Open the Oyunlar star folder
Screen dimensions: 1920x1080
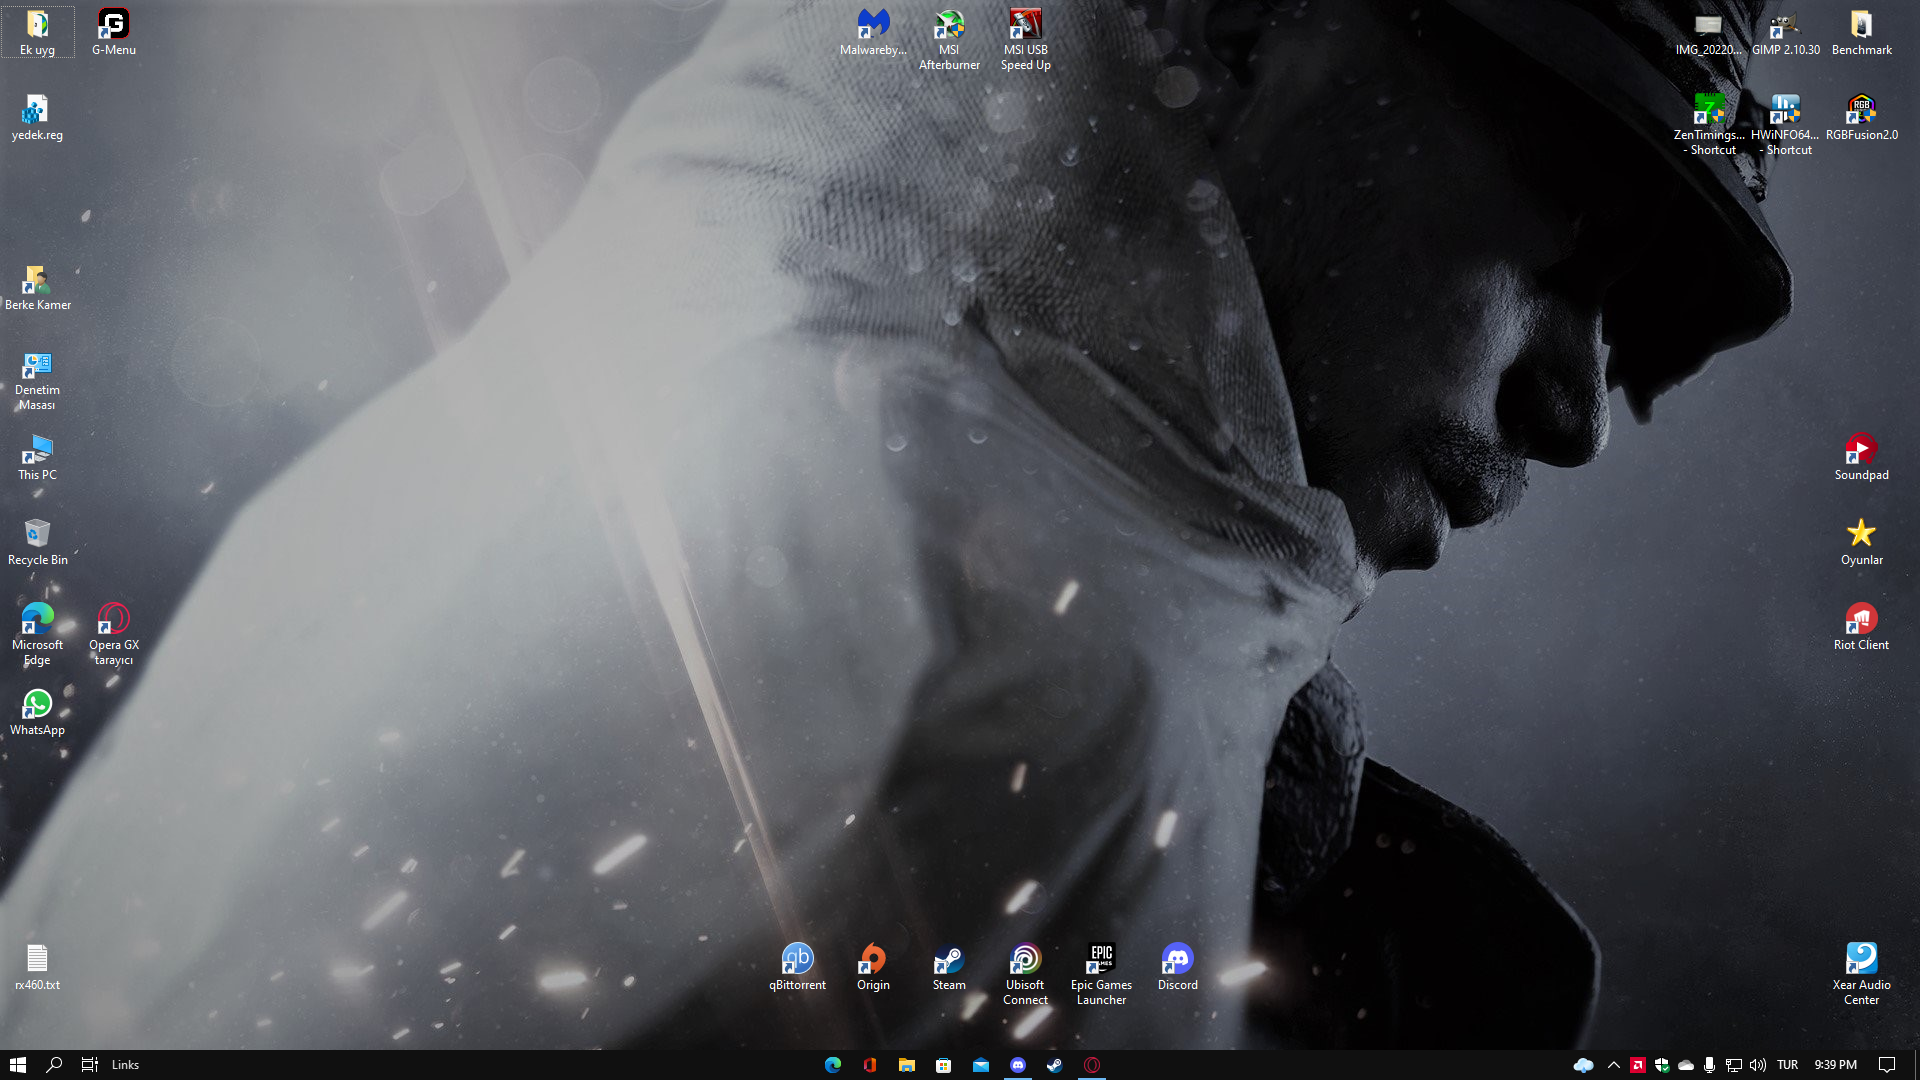pyautogui.click(x=1861, y=542)
